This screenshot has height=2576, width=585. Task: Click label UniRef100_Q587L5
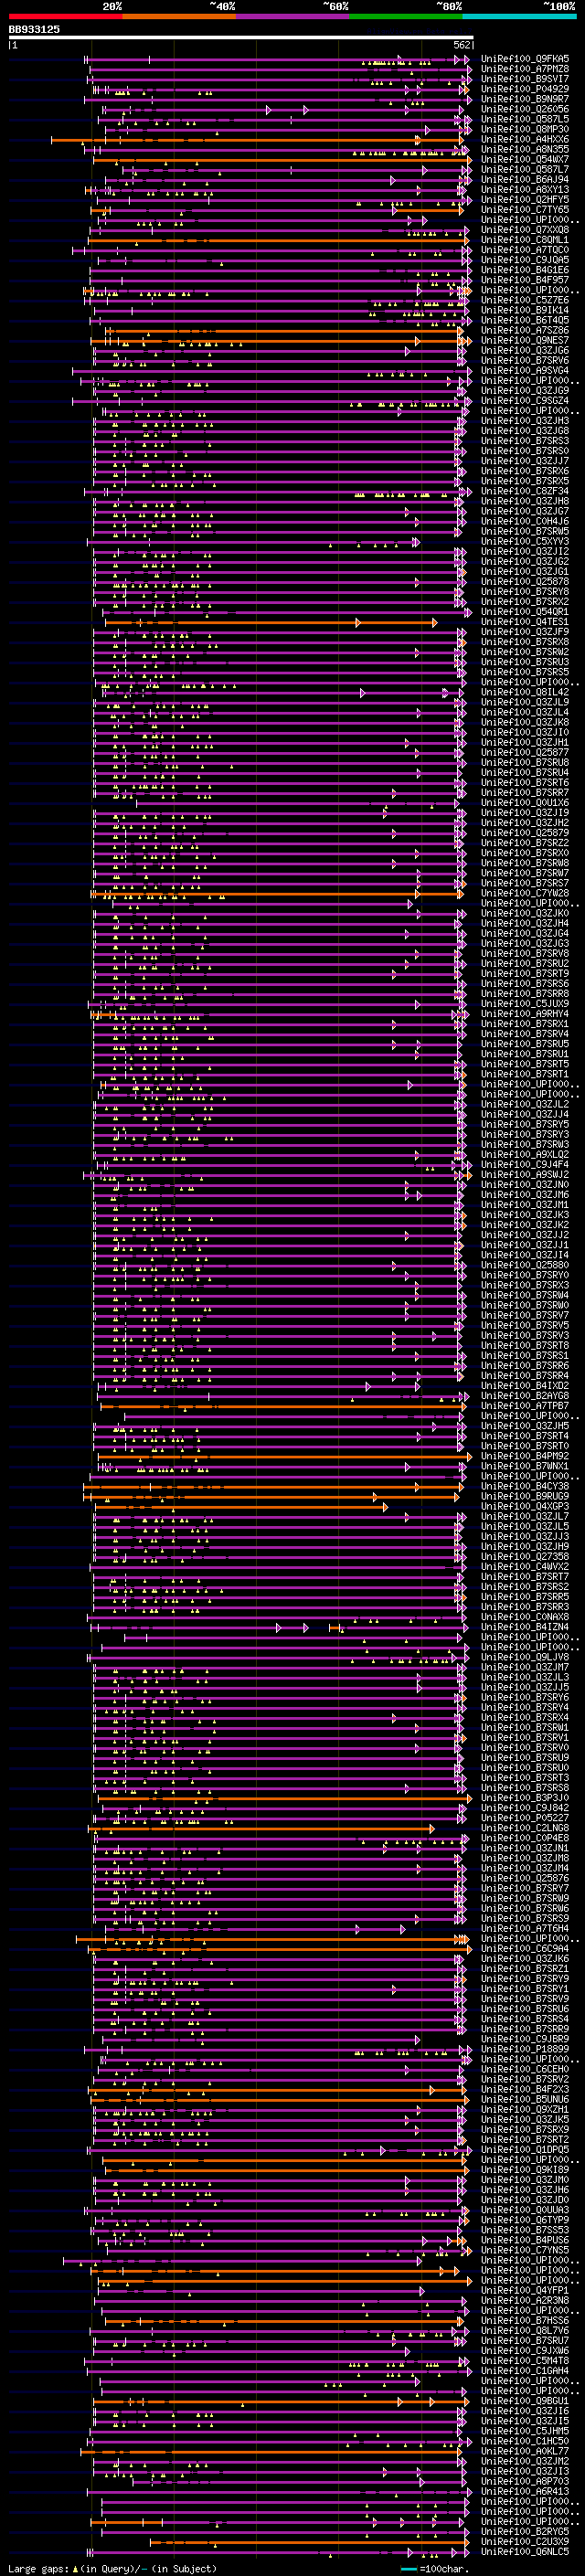click(x=525, y=119)
